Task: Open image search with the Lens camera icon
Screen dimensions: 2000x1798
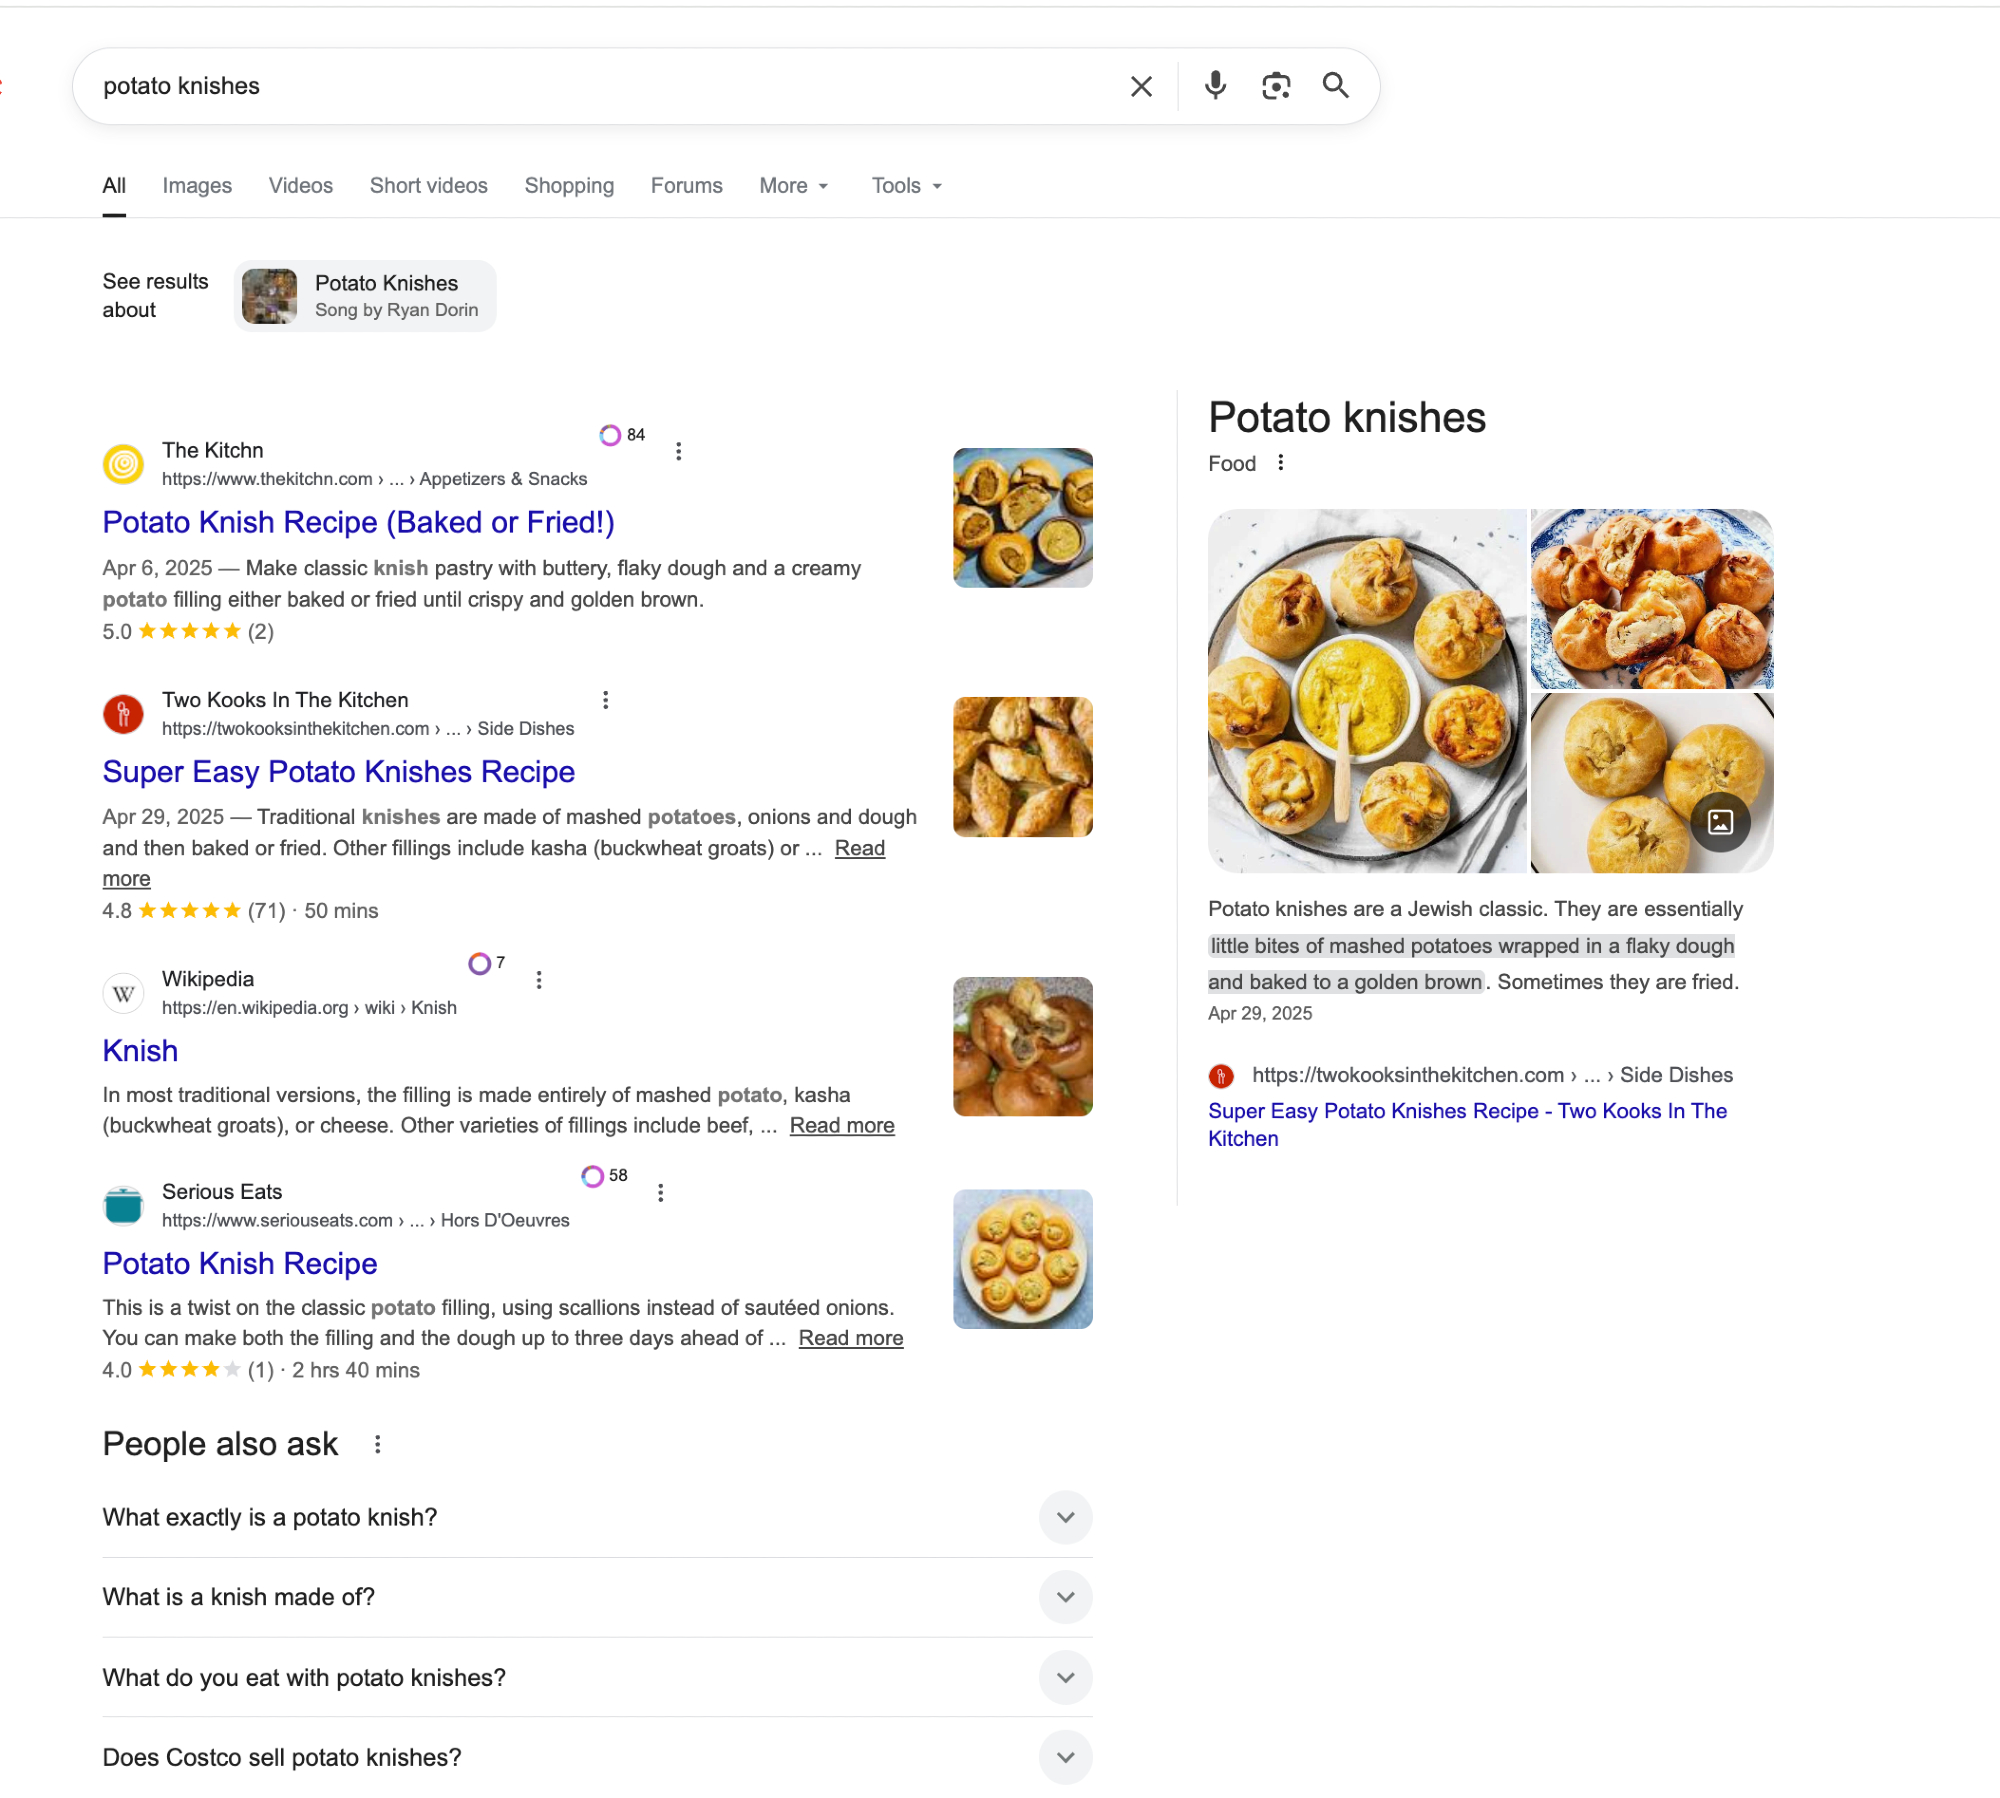Action: [x=1276, y=86]
